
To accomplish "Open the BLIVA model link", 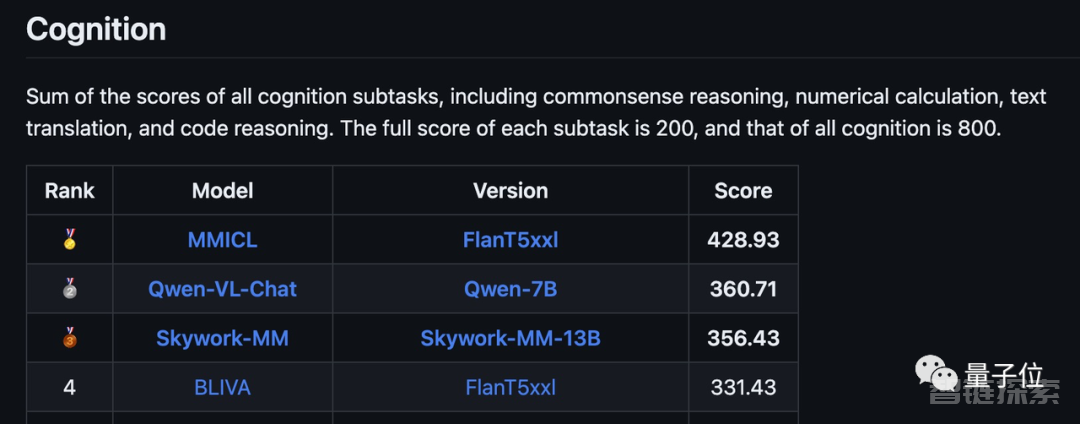I will tap(222, 388).
